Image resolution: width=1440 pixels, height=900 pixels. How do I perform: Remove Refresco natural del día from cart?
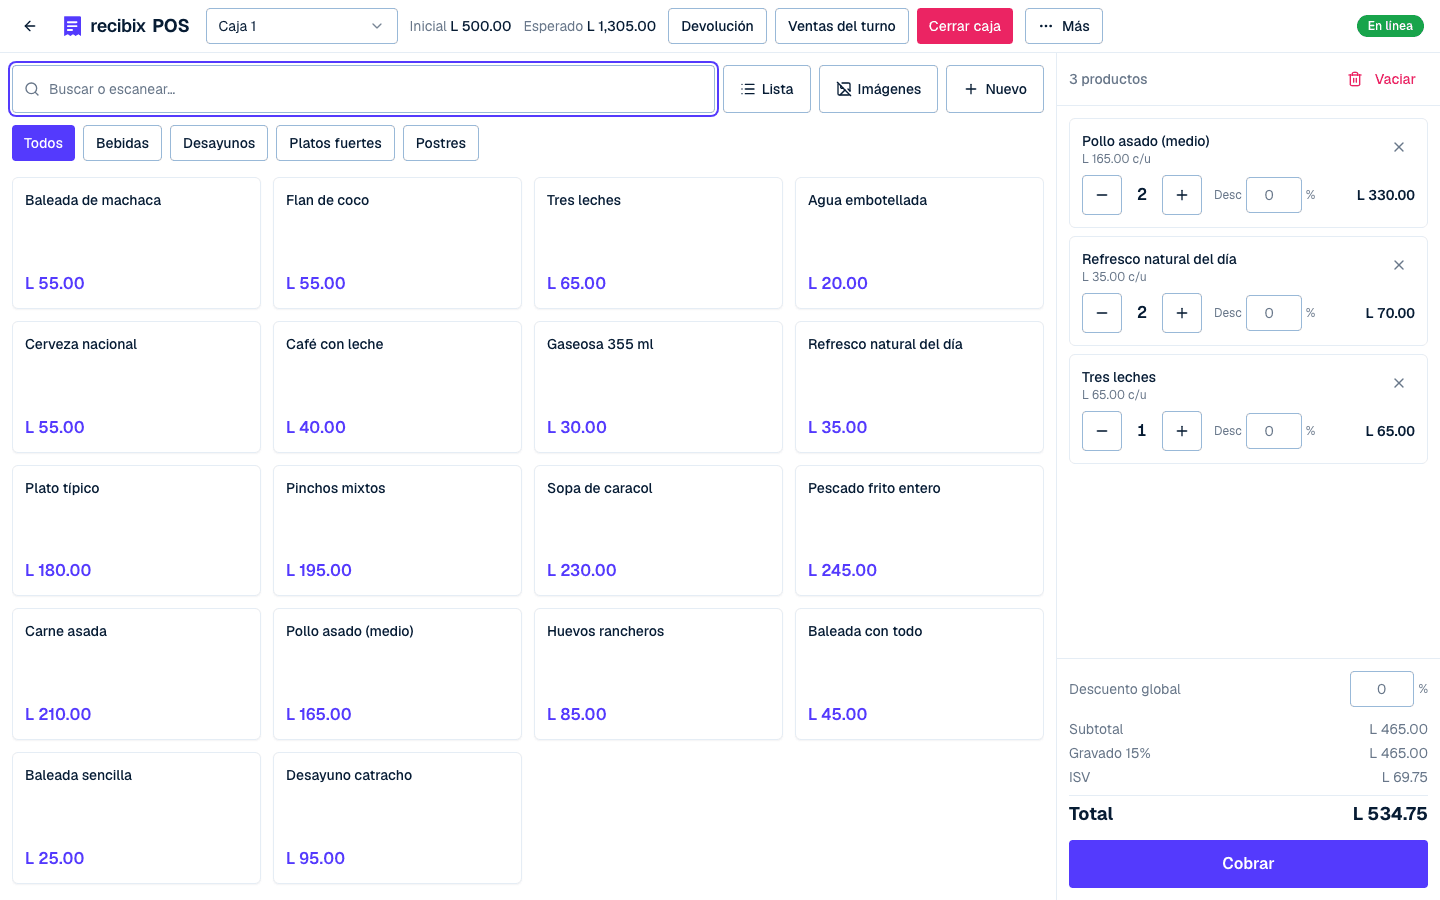coord(1399,265)
